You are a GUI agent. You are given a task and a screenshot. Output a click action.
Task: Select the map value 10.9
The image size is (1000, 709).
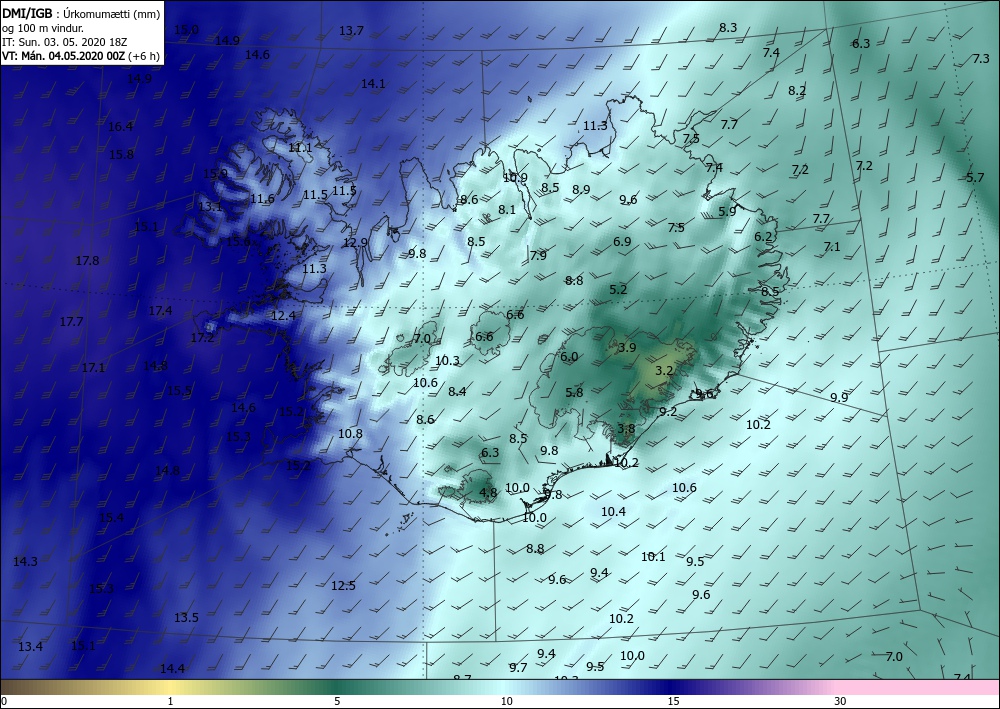tap(515, 178)
